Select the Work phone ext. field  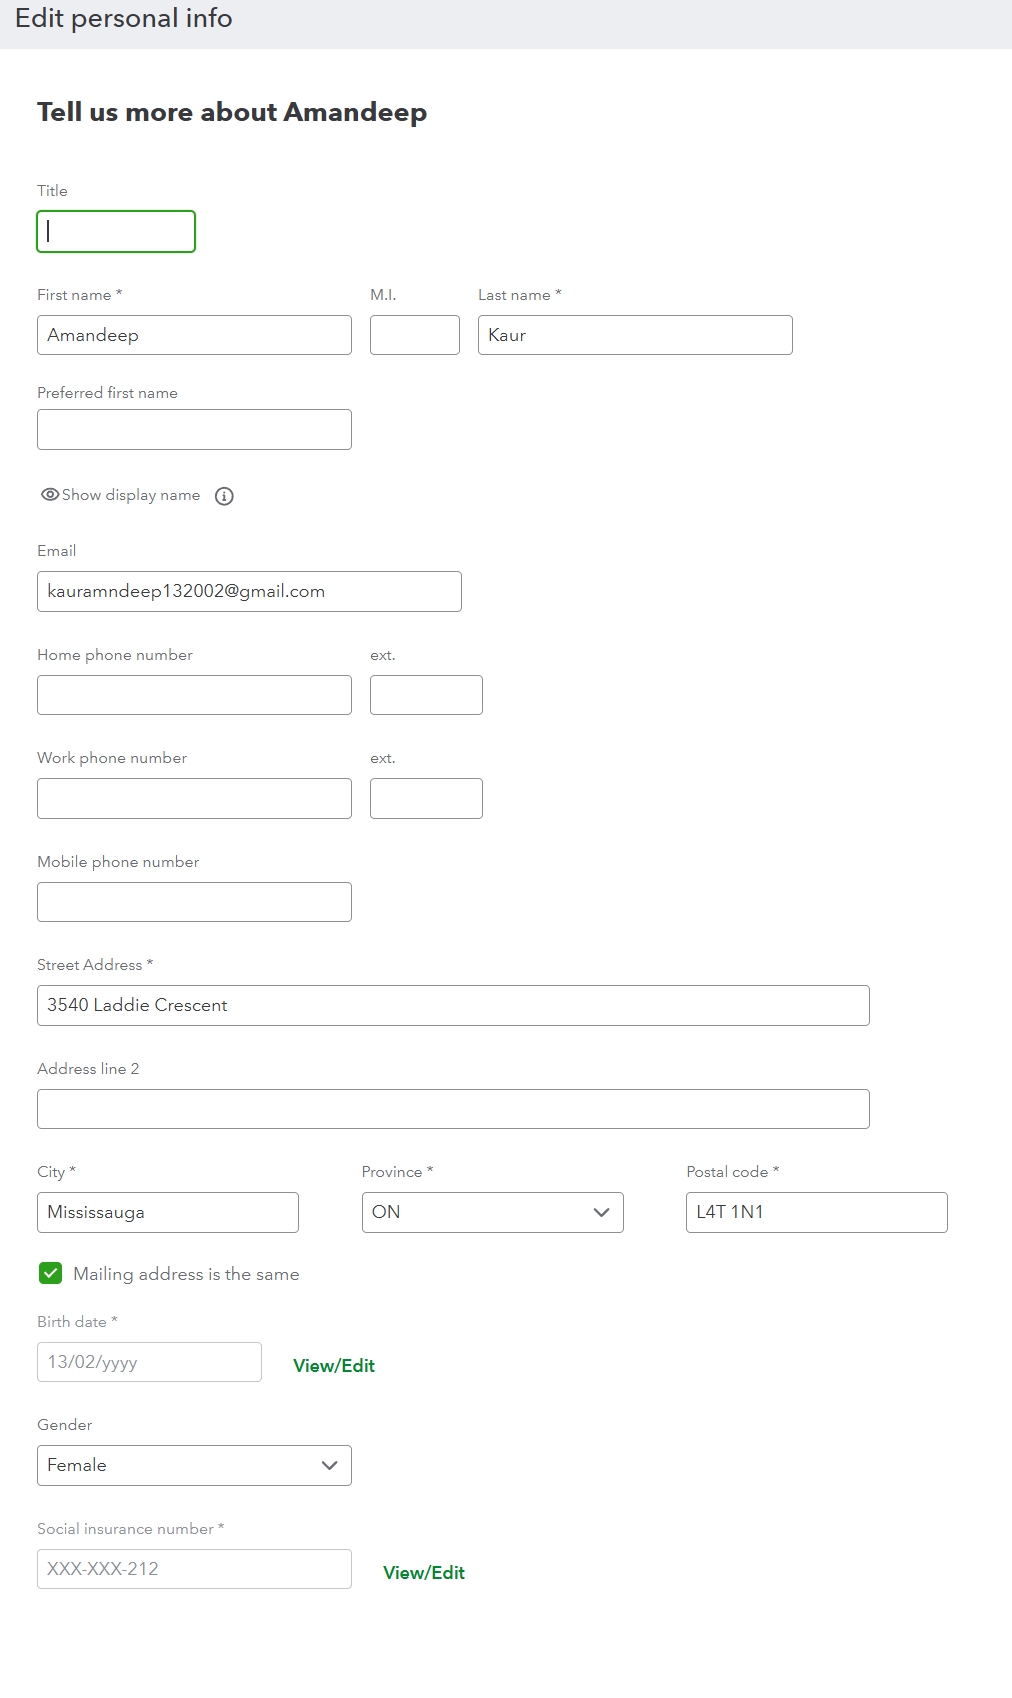[x=426, y=798]
